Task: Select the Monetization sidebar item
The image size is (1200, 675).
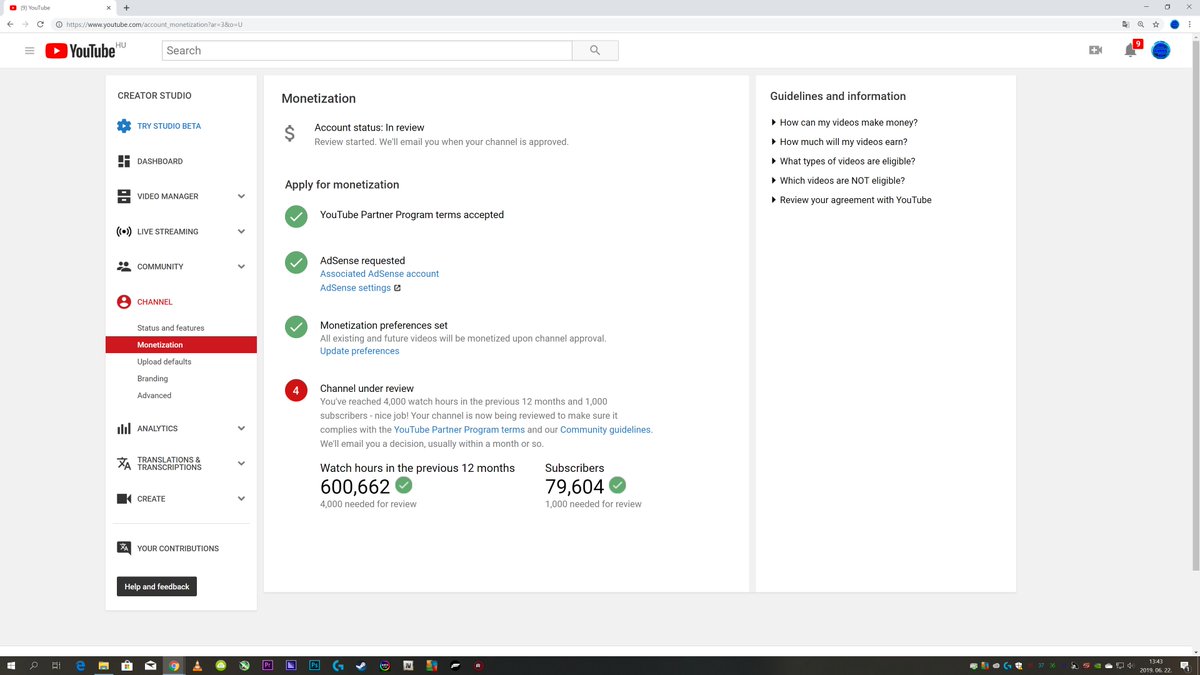Action: point(181,345)
